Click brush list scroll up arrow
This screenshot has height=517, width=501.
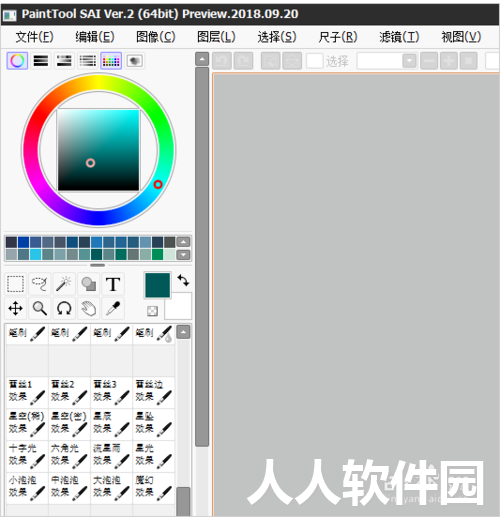183,332
